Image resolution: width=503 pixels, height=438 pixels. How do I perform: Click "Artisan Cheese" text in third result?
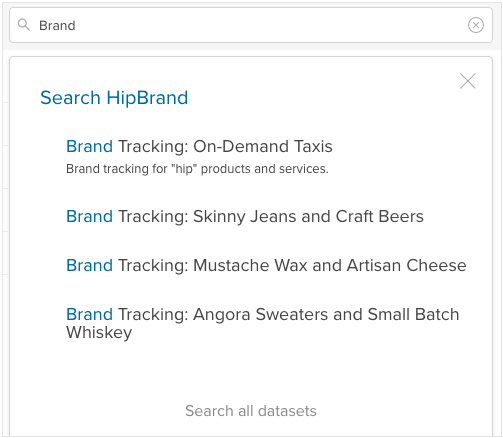tap(407, 265)
